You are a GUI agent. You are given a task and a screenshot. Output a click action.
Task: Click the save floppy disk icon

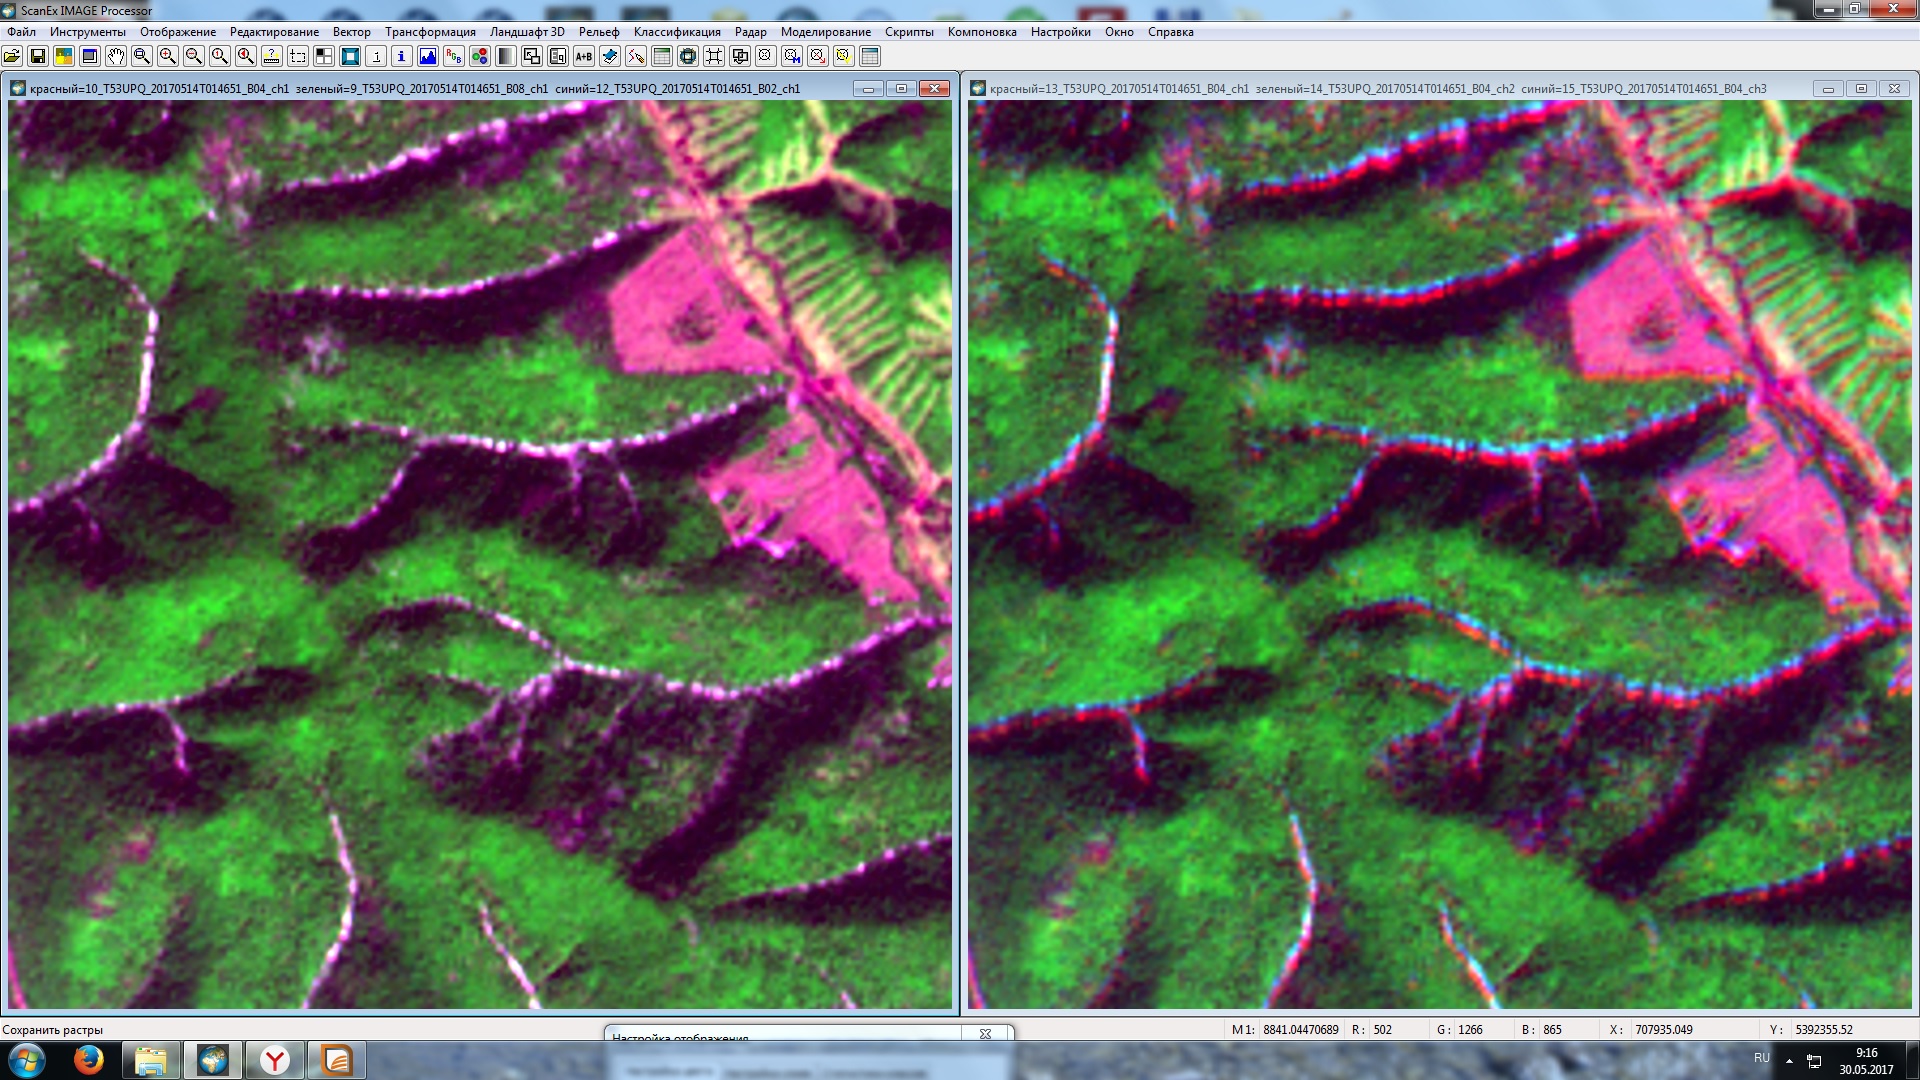(38, 56)
